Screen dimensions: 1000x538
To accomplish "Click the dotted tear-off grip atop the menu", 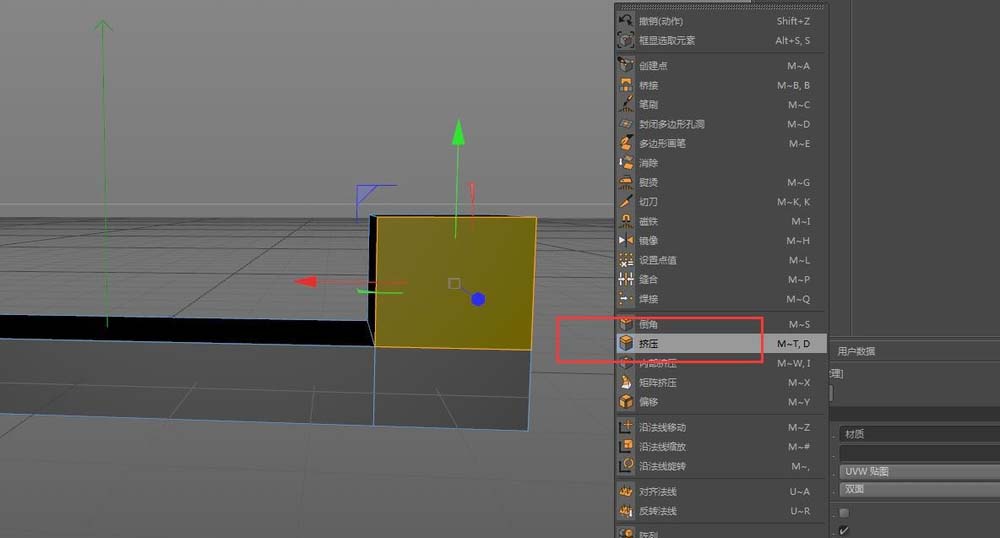I will [721, 6].
